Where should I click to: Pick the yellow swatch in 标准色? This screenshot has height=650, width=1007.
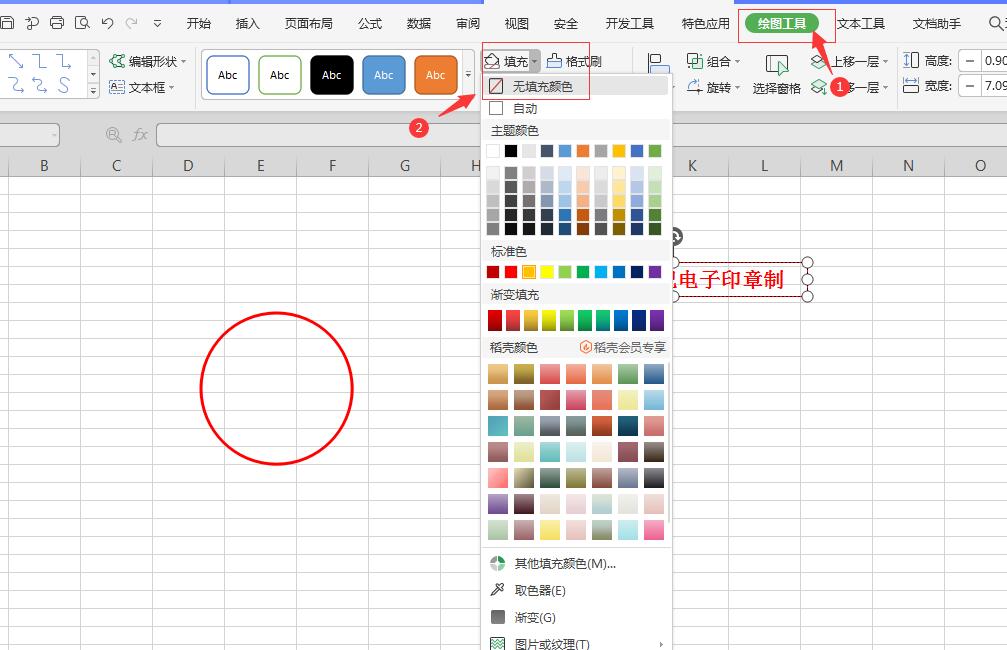tap(547, 272)
